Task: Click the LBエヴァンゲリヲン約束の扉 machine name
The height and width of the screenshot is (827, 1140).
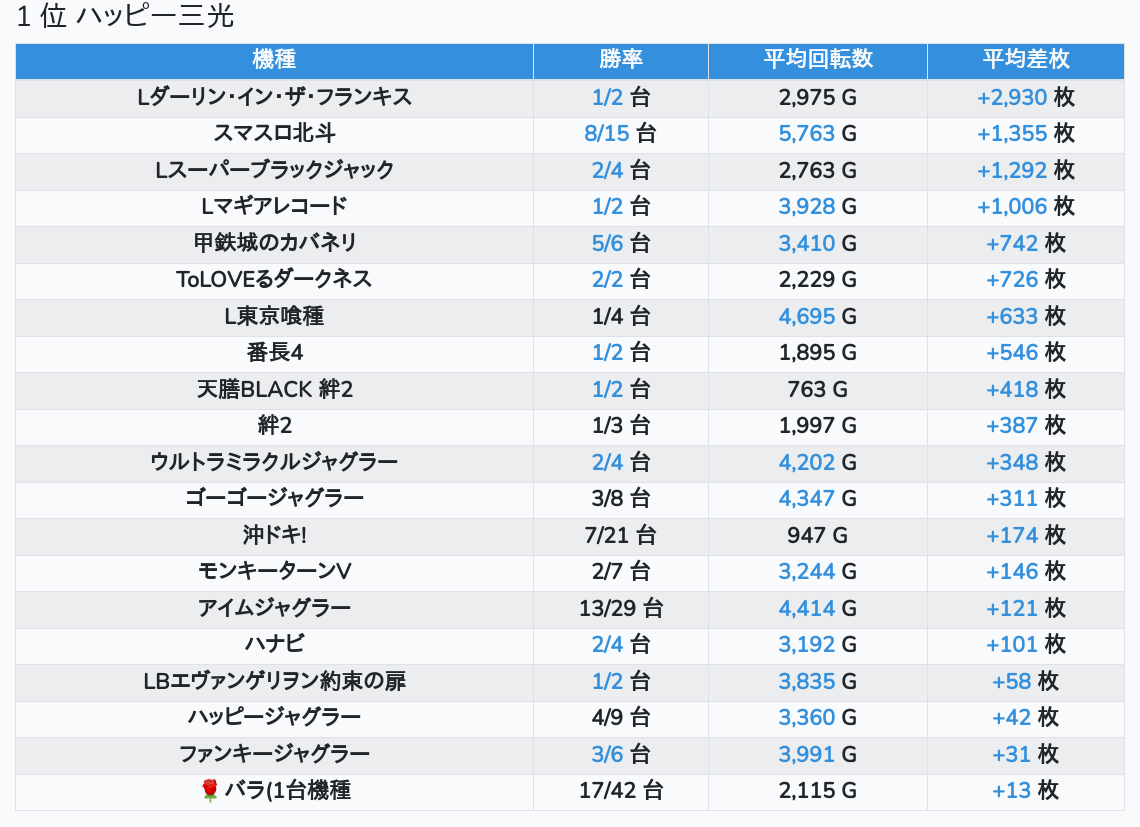Action: (x=274, y=681)
